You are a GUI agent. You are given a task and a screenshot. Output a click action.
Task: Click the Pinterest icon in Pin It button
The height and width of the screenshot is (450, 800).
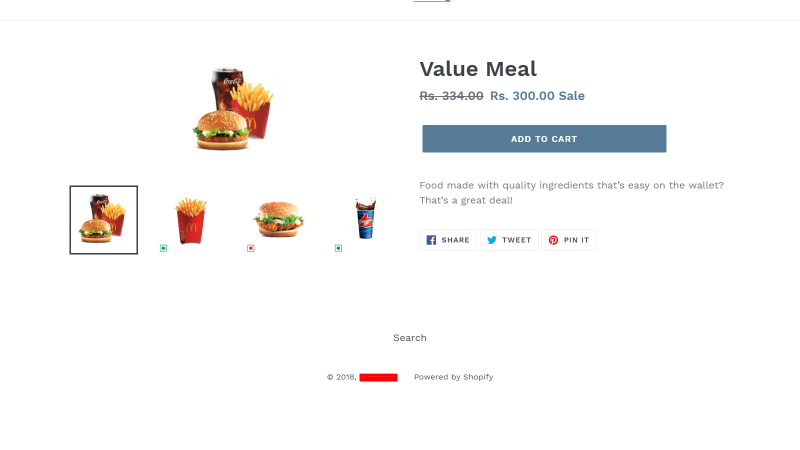[x=553, y=240]
